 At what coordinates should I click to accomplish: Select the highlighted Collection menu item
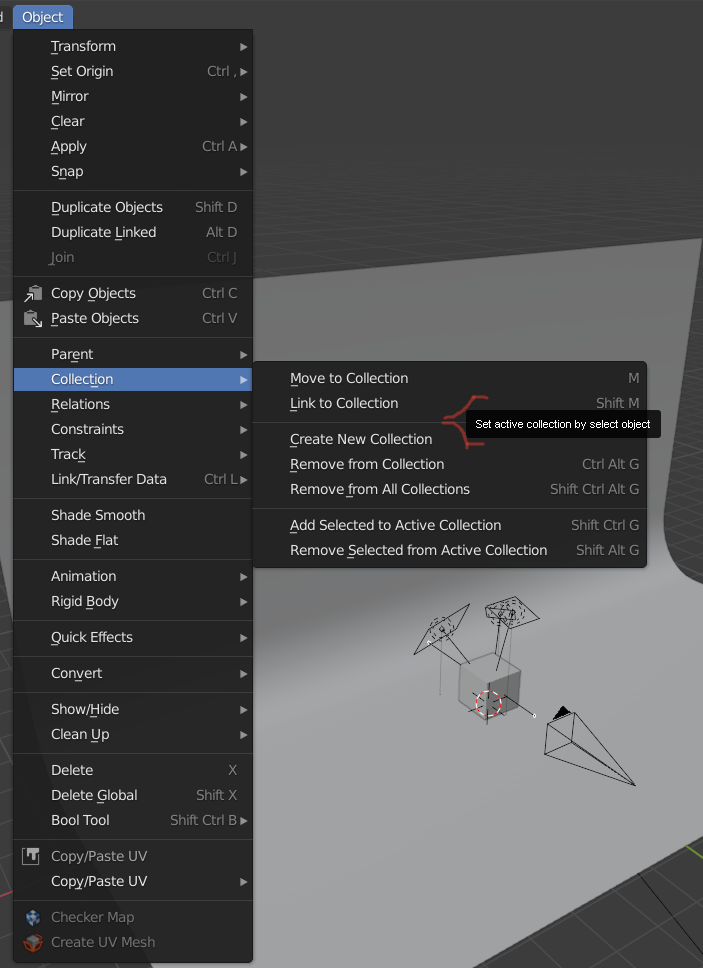tap(133, 379)
